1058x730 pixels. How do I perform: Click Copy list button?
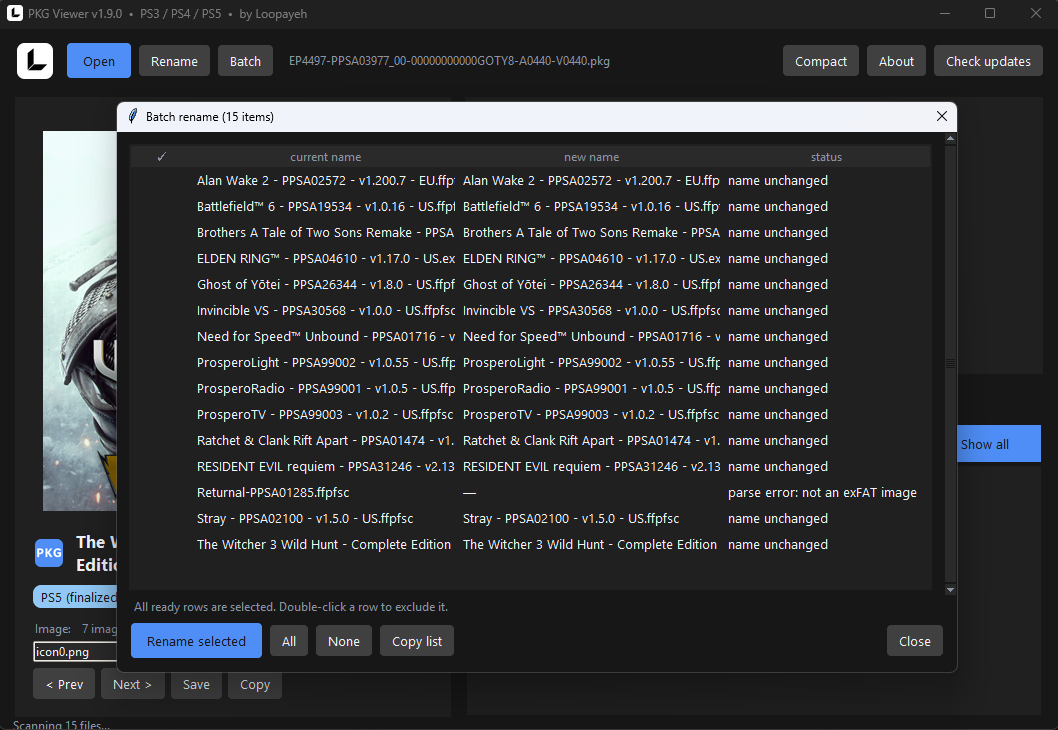417,641
